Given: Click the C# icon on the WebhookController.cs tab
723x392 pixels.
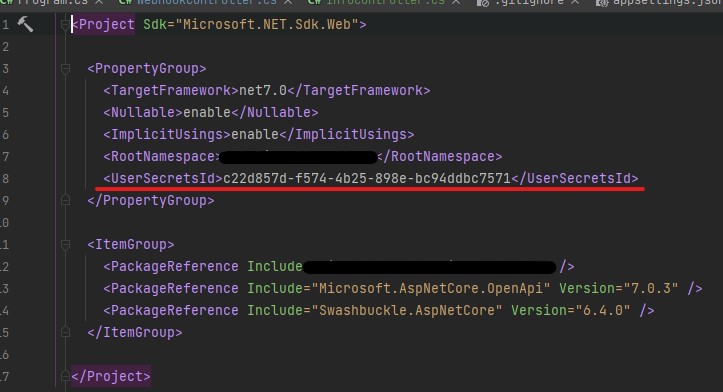Looking at the screenshot, I should (125, 2).
